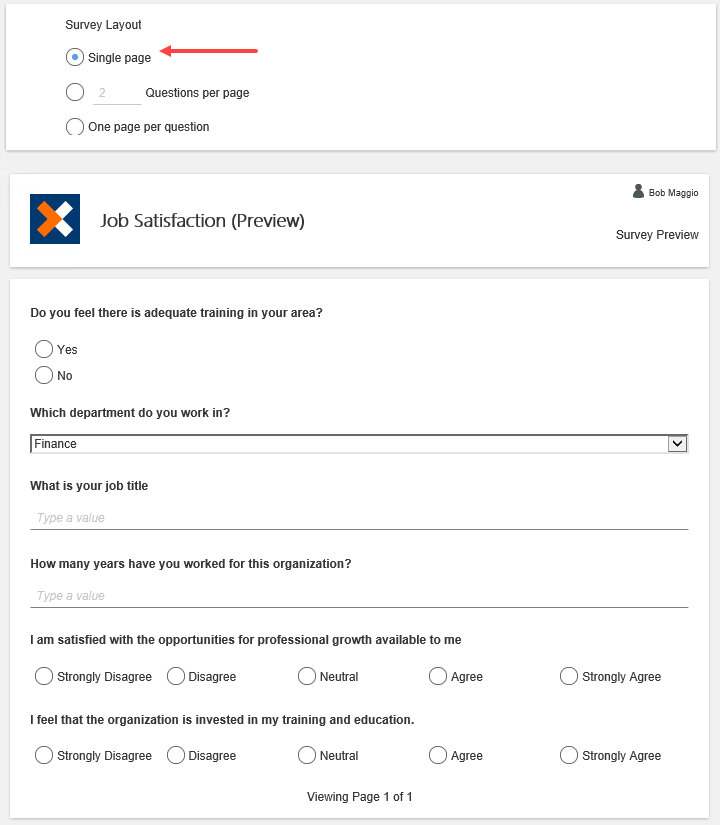
Task: Select 'One page per question' layout
Action: [x=74, y=127]
